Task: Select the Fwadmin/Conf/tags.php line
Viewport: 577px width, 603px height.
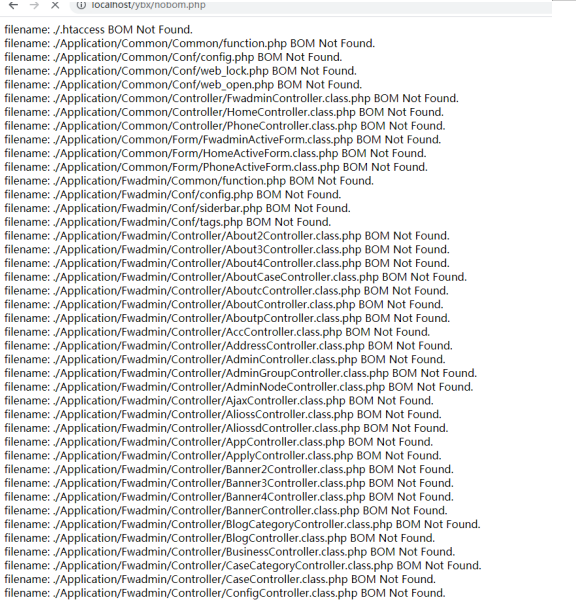Action: pos(168,222)
